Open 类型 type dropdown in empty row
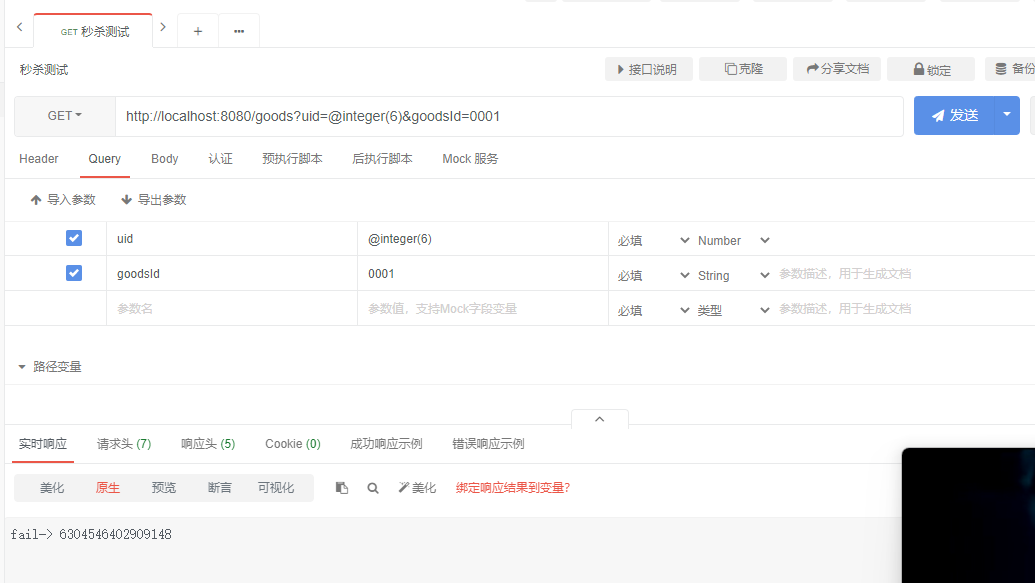 pos(733,310)
